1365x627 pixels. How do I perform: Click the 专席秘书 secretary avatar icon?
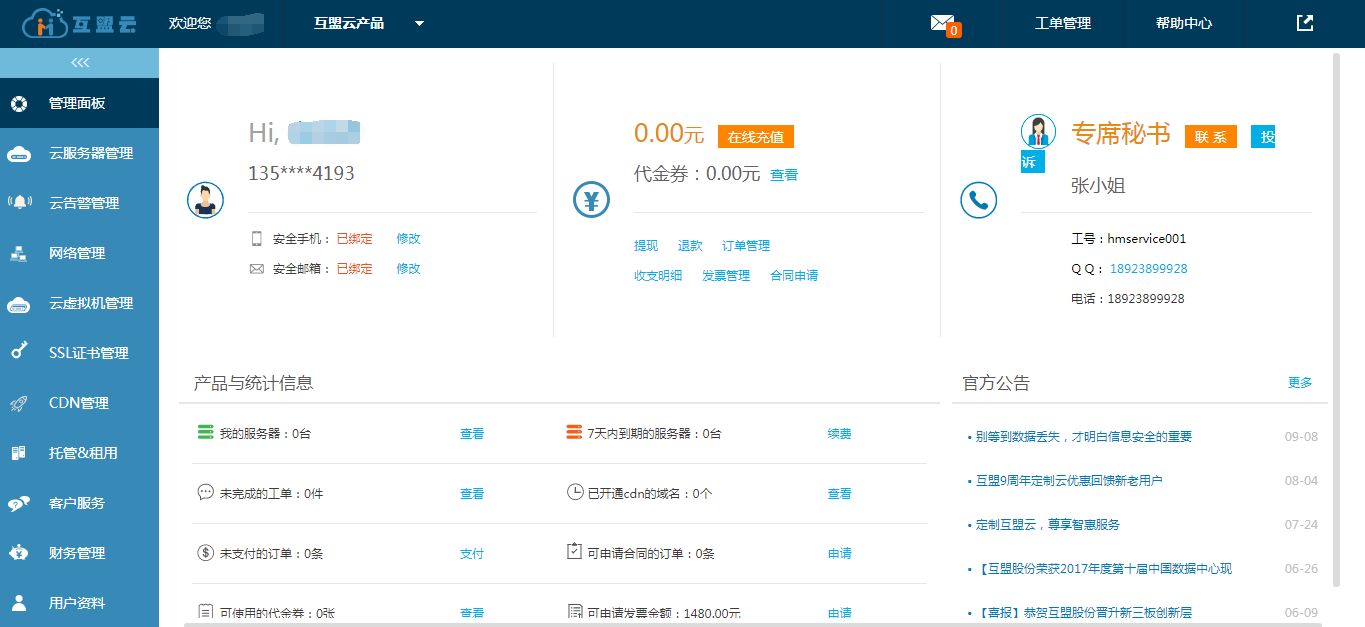1038,132
